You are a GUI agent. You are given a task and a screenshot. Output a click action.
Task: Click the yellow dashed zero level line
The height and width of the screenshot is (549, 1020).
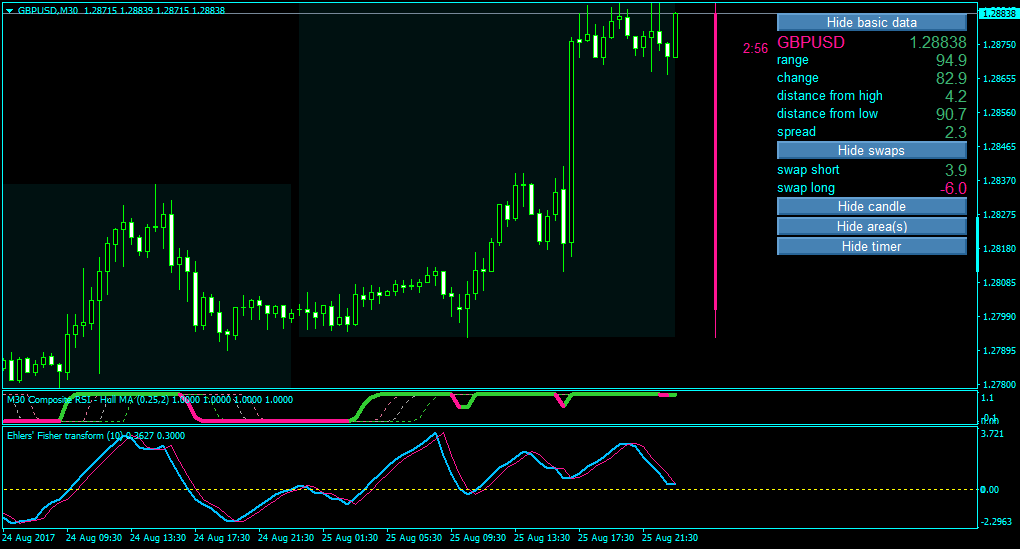click(x=490, y=489)
